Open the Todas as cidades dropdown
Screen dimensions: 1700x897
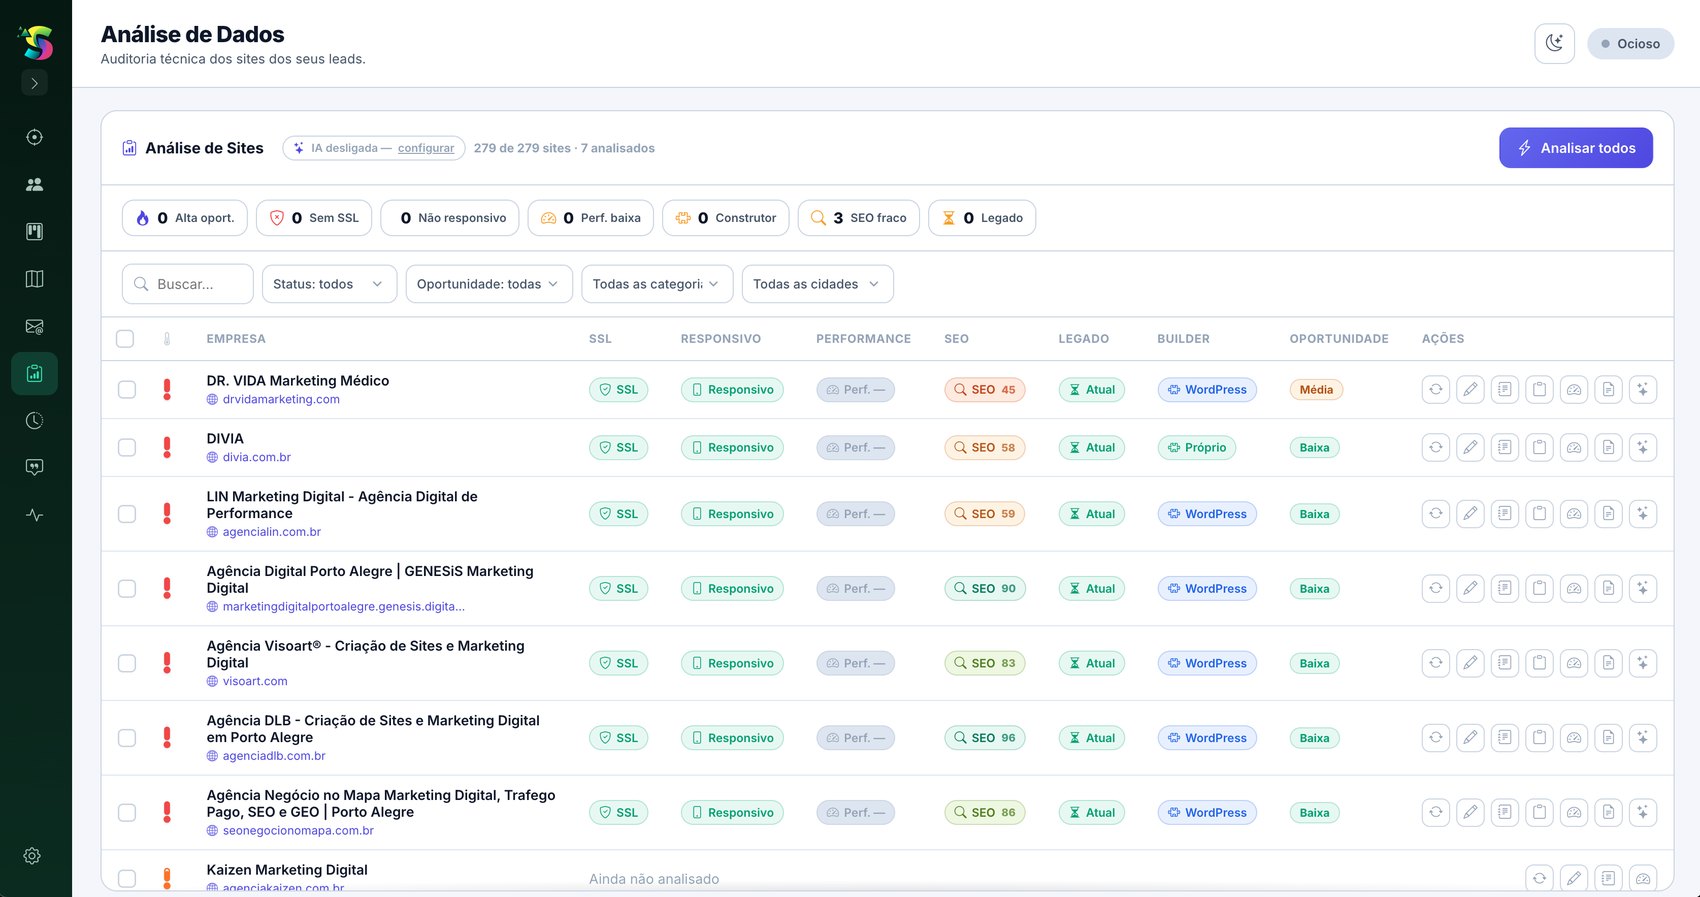point(817,284)
